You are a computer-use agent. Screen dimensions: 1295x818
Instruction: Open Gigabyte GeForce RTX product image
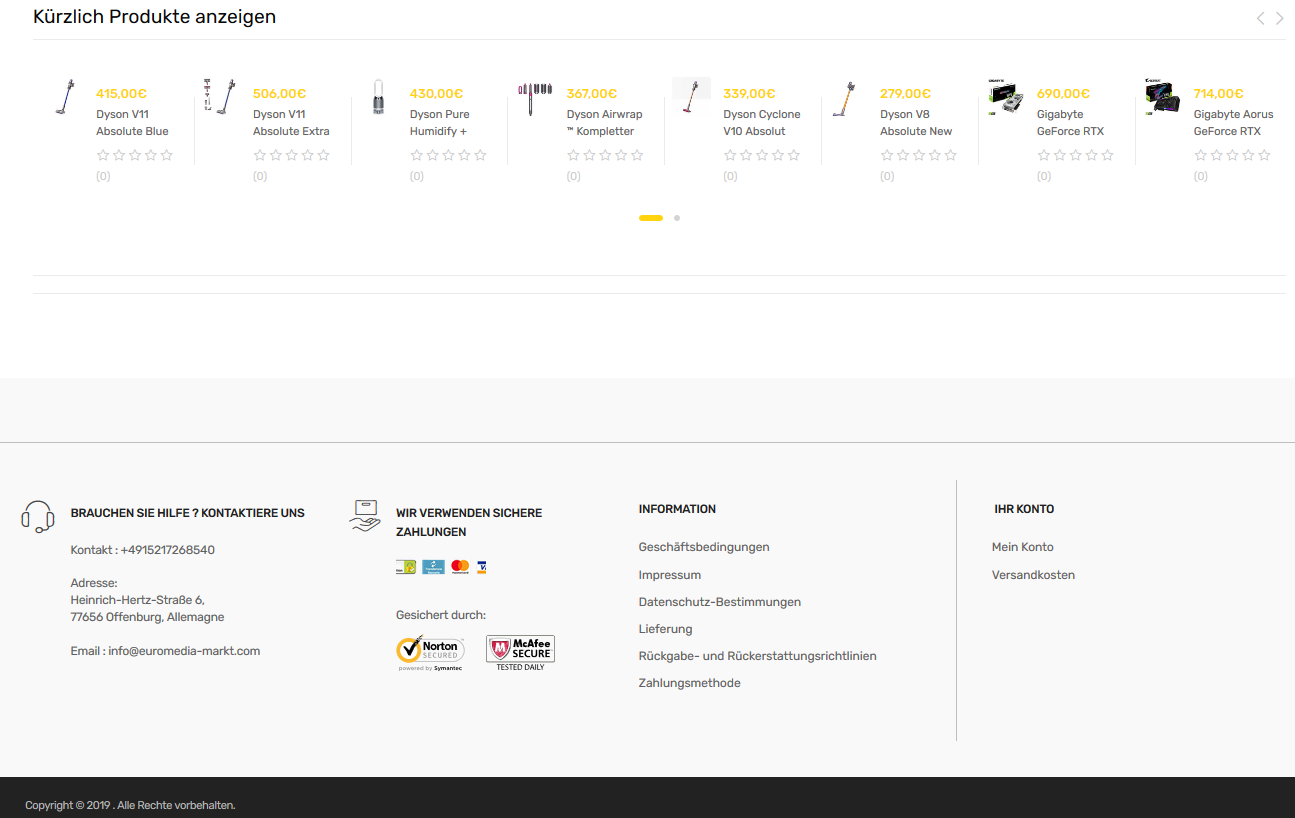click(1005, 96)
